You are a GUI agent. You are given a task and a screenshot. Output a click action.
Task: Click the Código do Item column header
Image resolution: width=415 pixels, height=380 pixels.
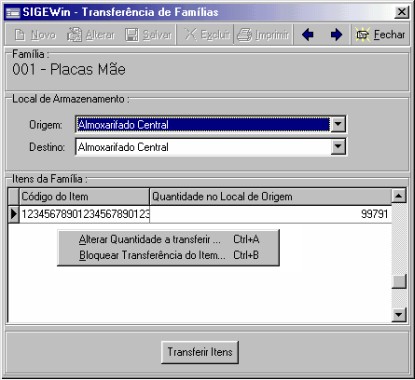84,197
